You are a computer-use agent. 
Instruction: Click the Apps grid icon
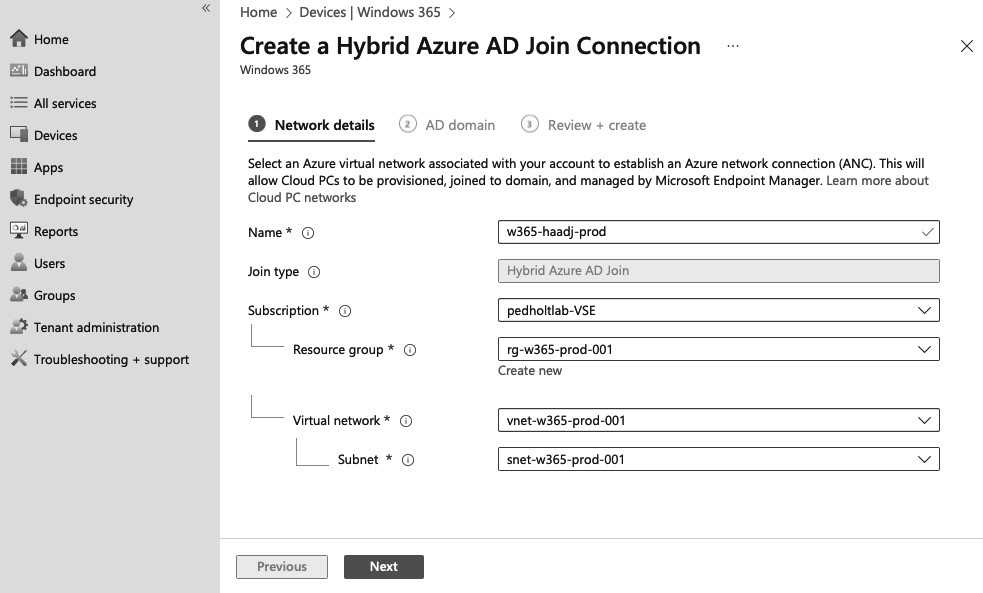tap(19, 166)
